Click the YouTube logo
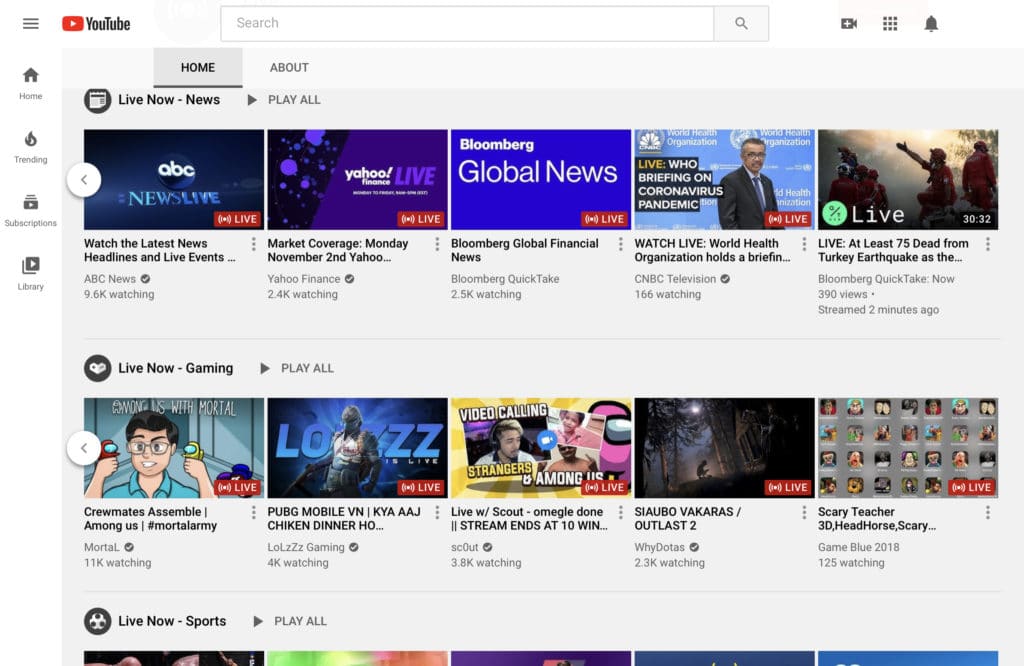The image size is (1024, 666). pos(96,24)
